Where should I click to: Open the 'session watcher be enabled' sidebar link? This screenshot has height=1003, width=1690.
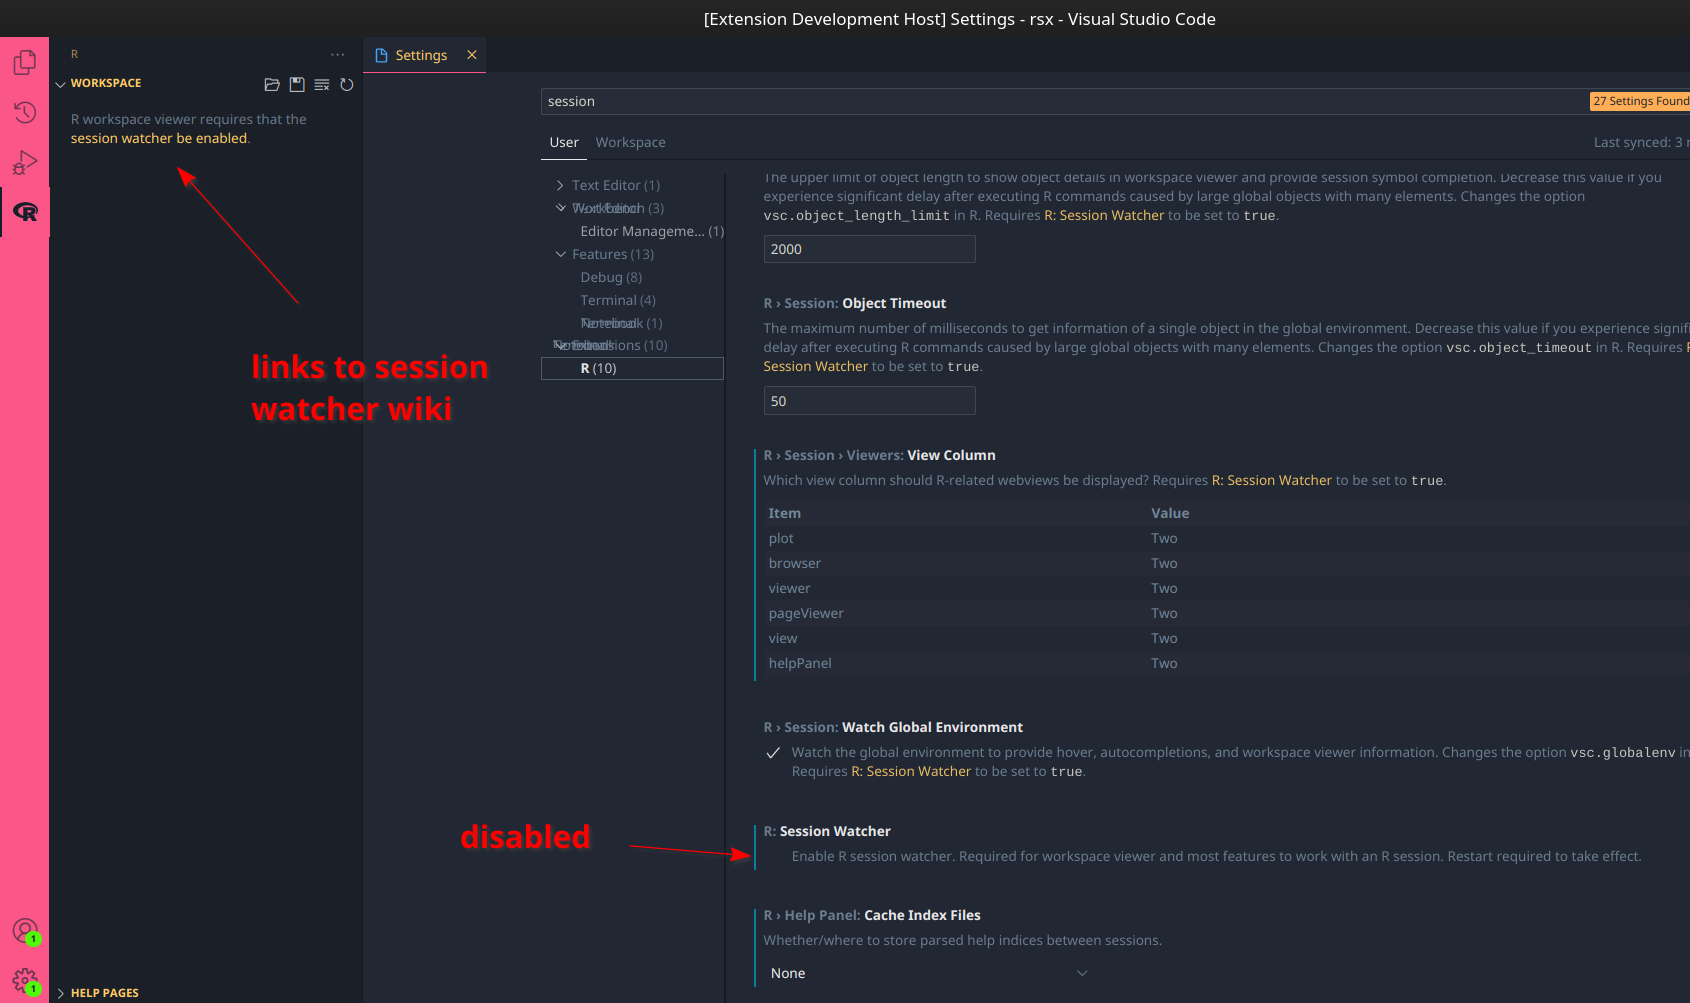tap(159, 138)
